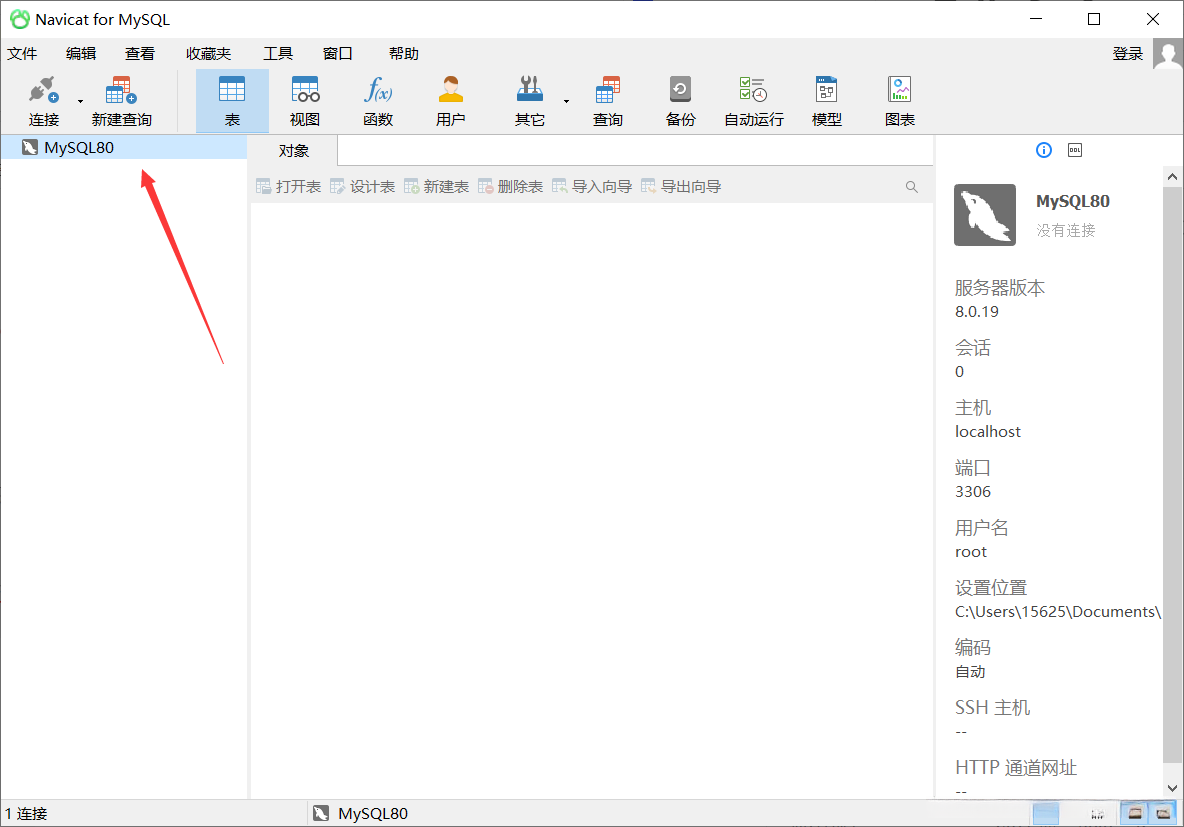
Task: Open the Favorites (收藏夹) menu
Action: [208, 54]
